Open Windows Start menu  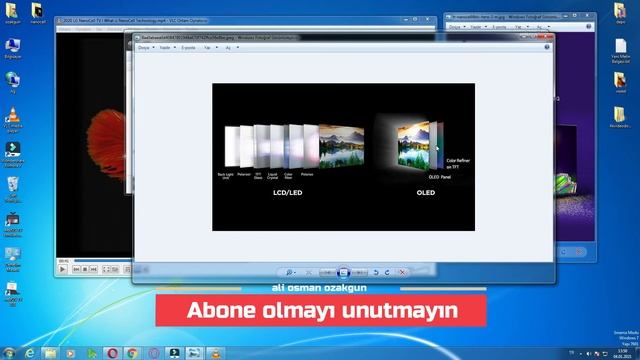coord(9,353)
